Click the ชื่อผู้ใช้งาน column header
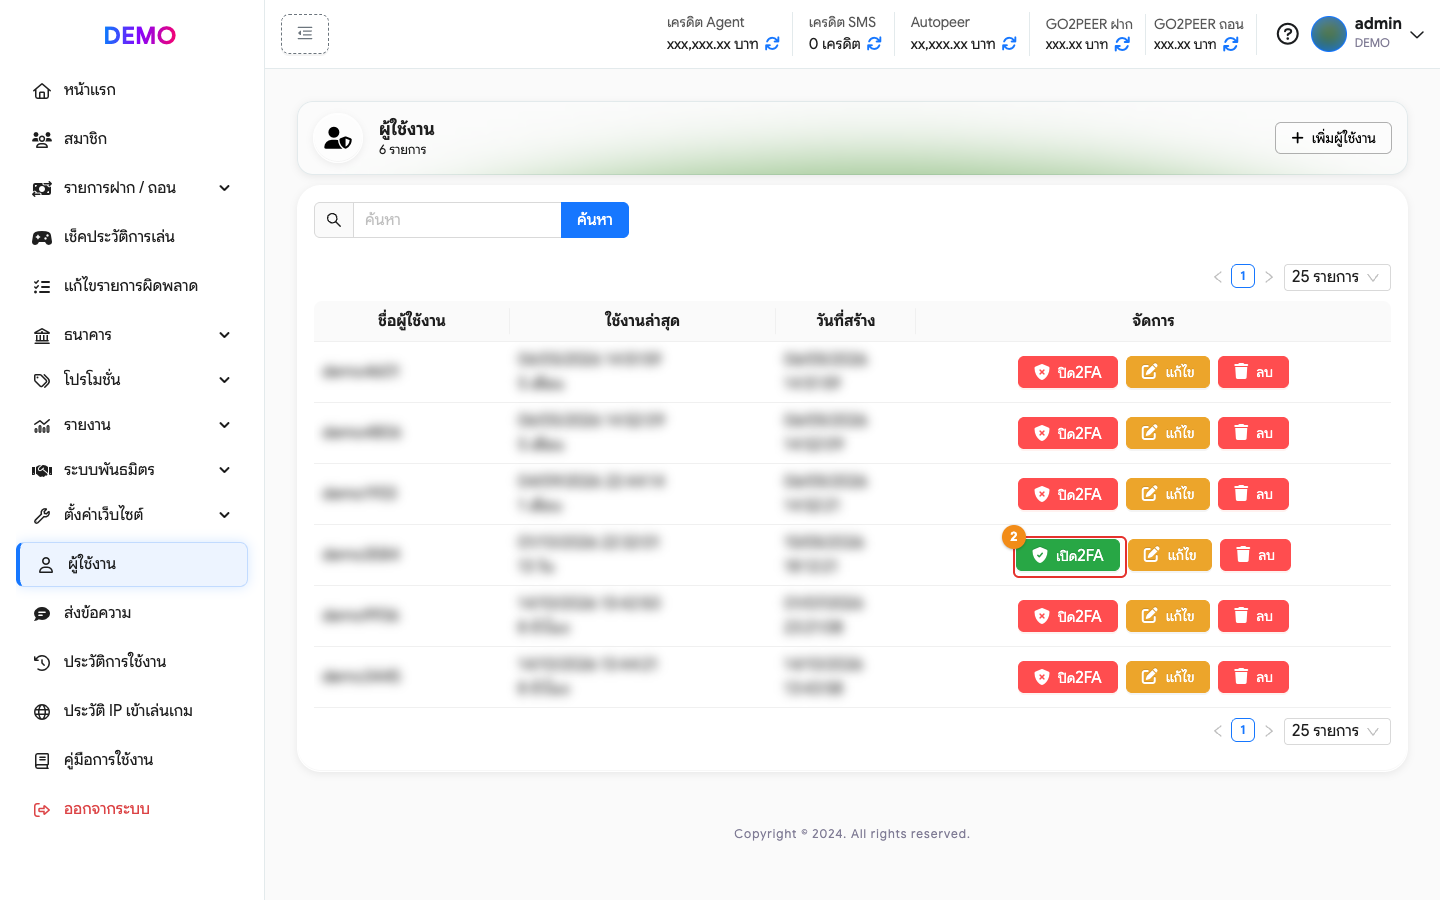Viewport: 1440px width, 900px height. (412, 321)
